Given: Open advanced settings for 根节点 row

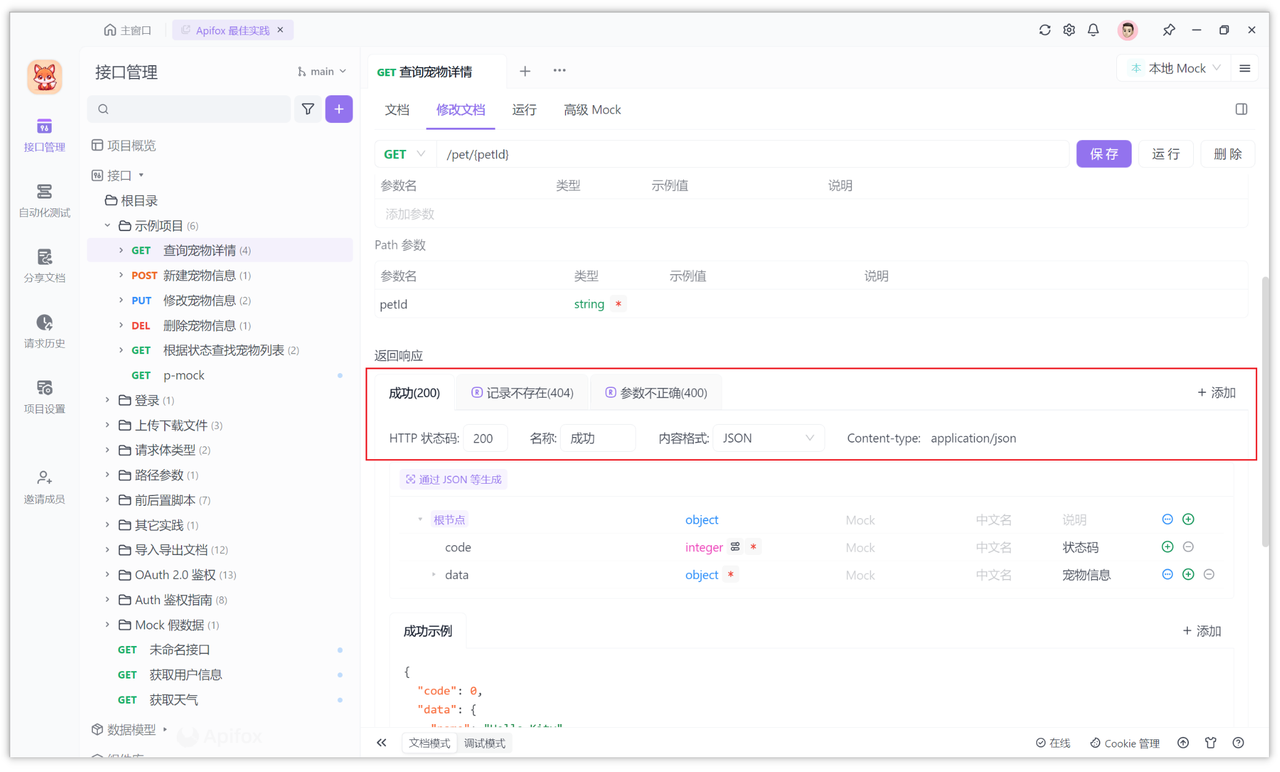Looking at the screenshot, I should tap(1167, 520).
